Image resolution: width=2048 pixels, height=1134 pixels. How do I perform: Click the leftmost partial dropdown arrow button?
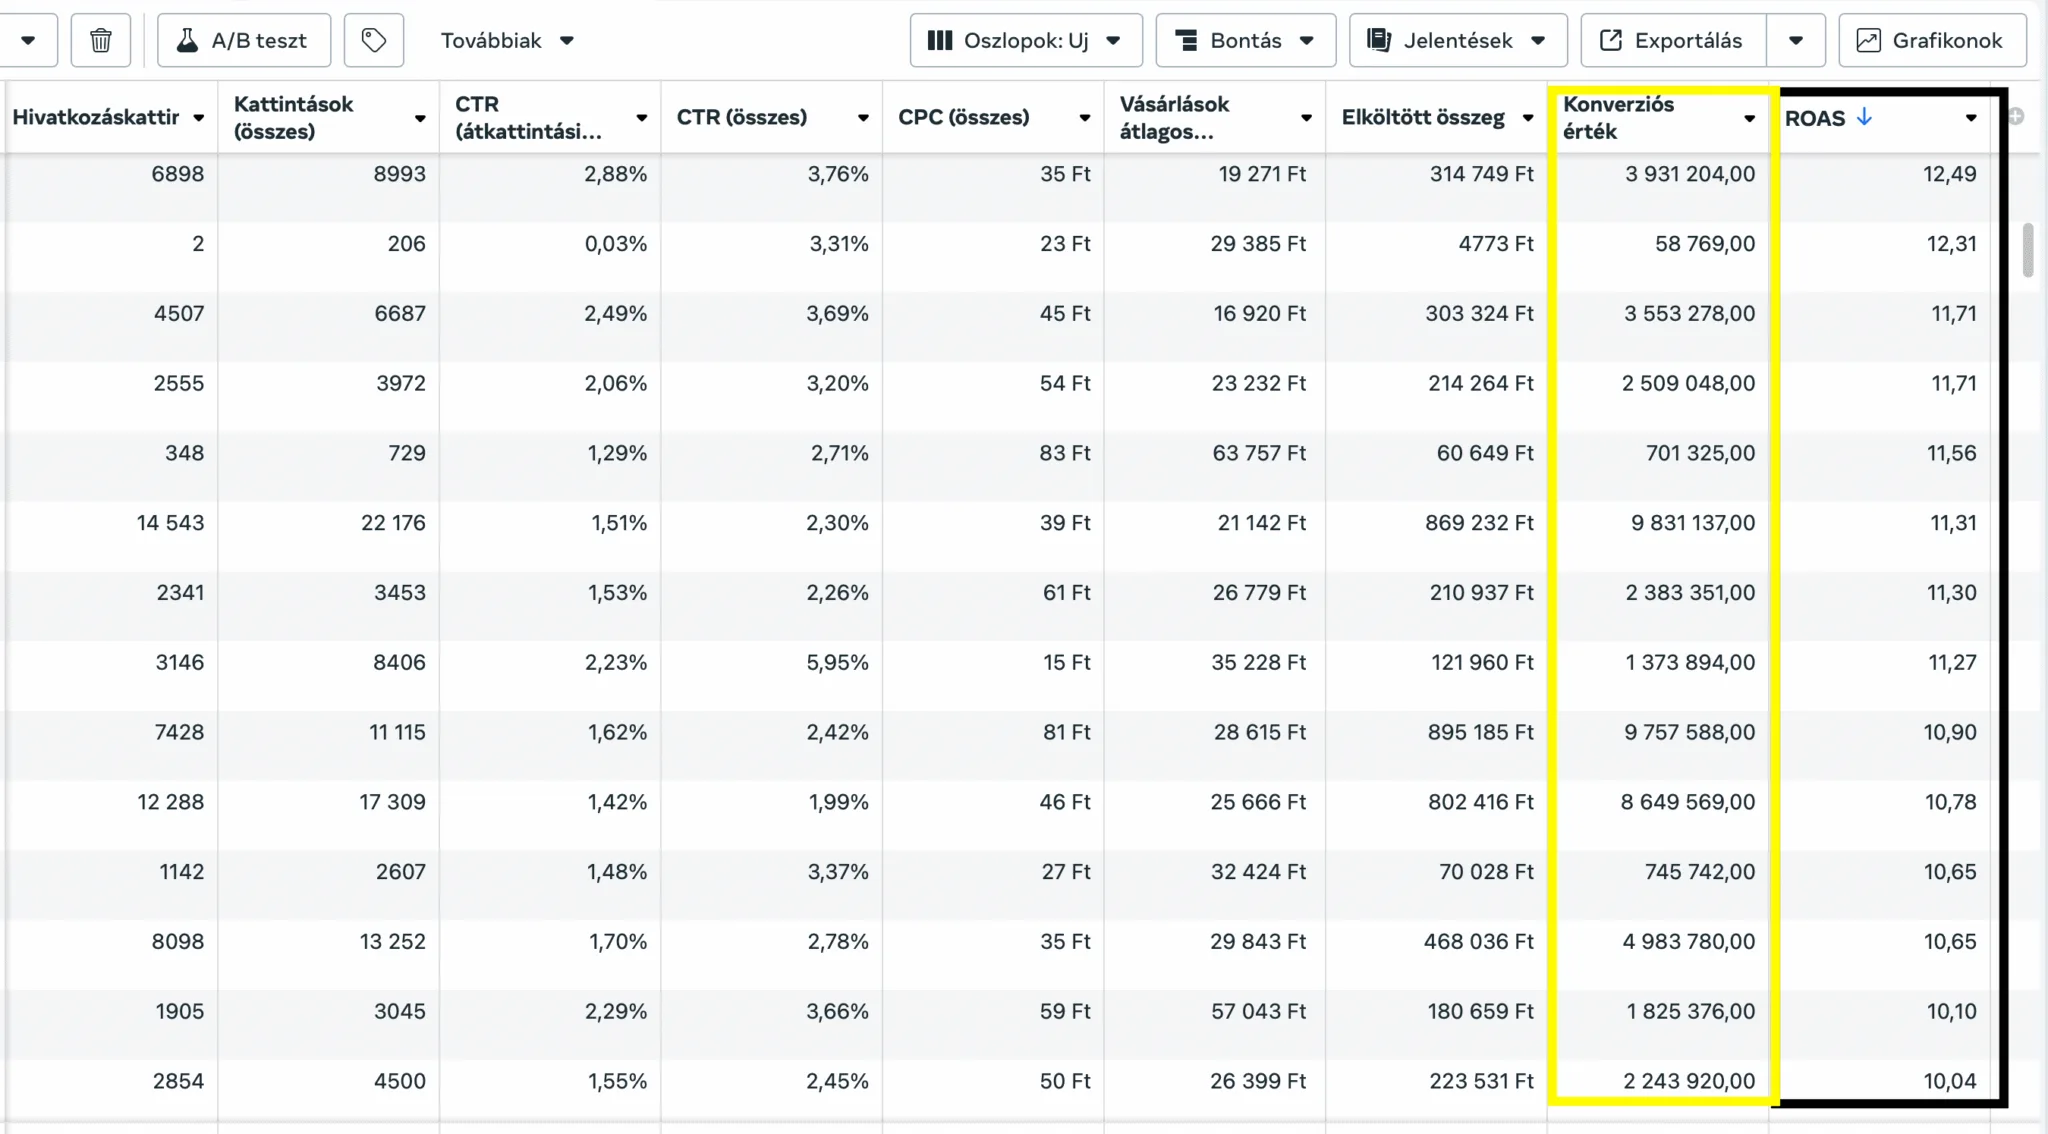tap(28, 41)
